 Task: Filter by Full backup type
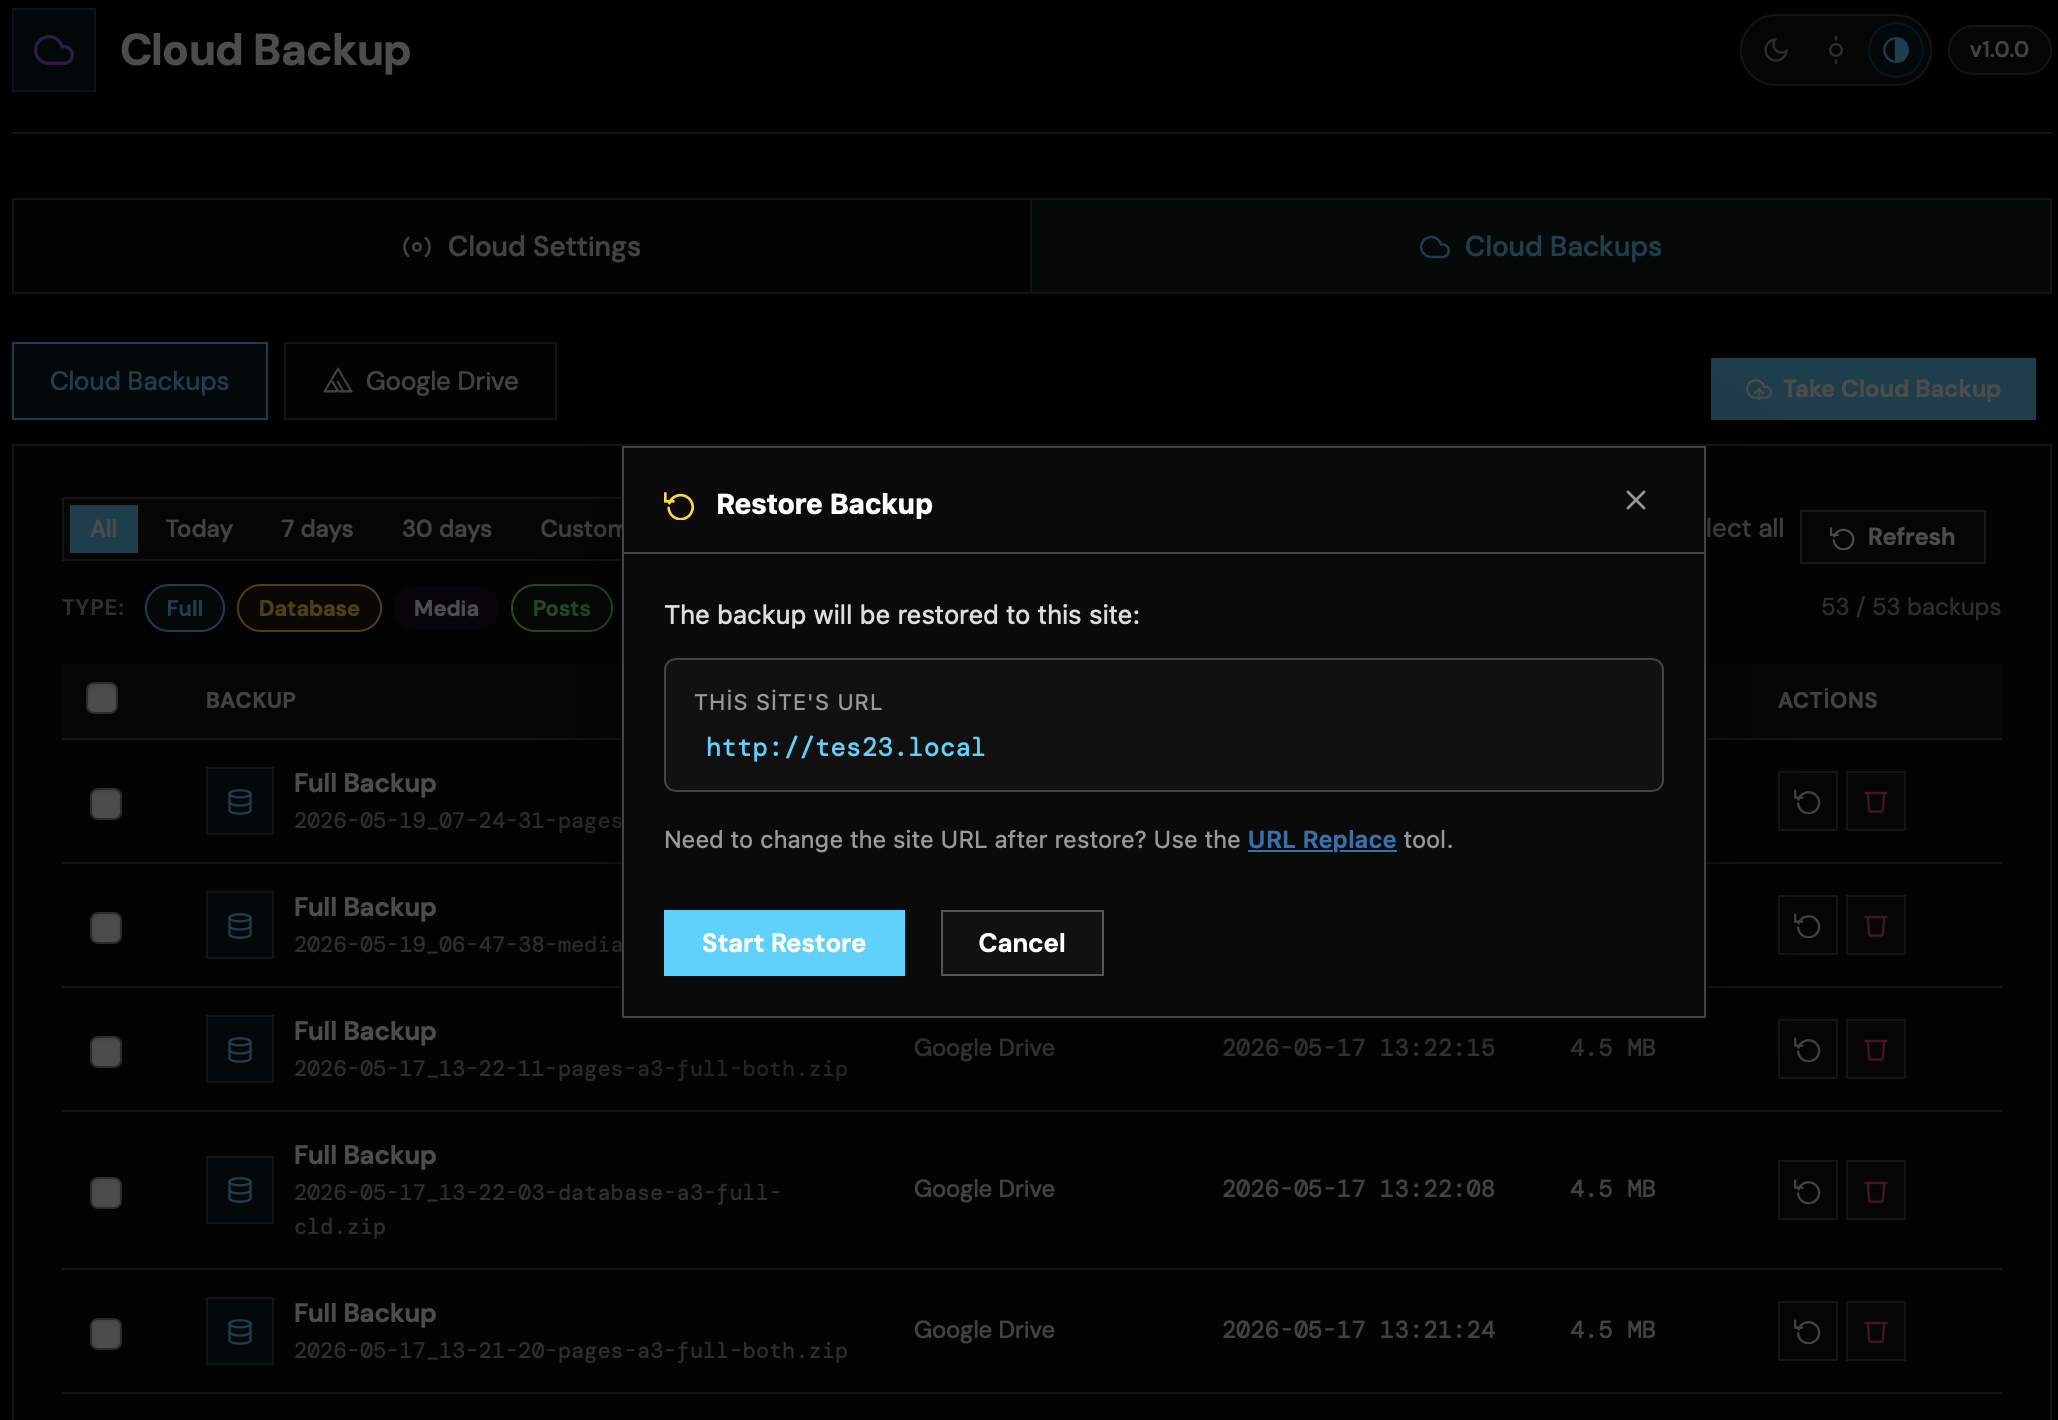point(185,608)
